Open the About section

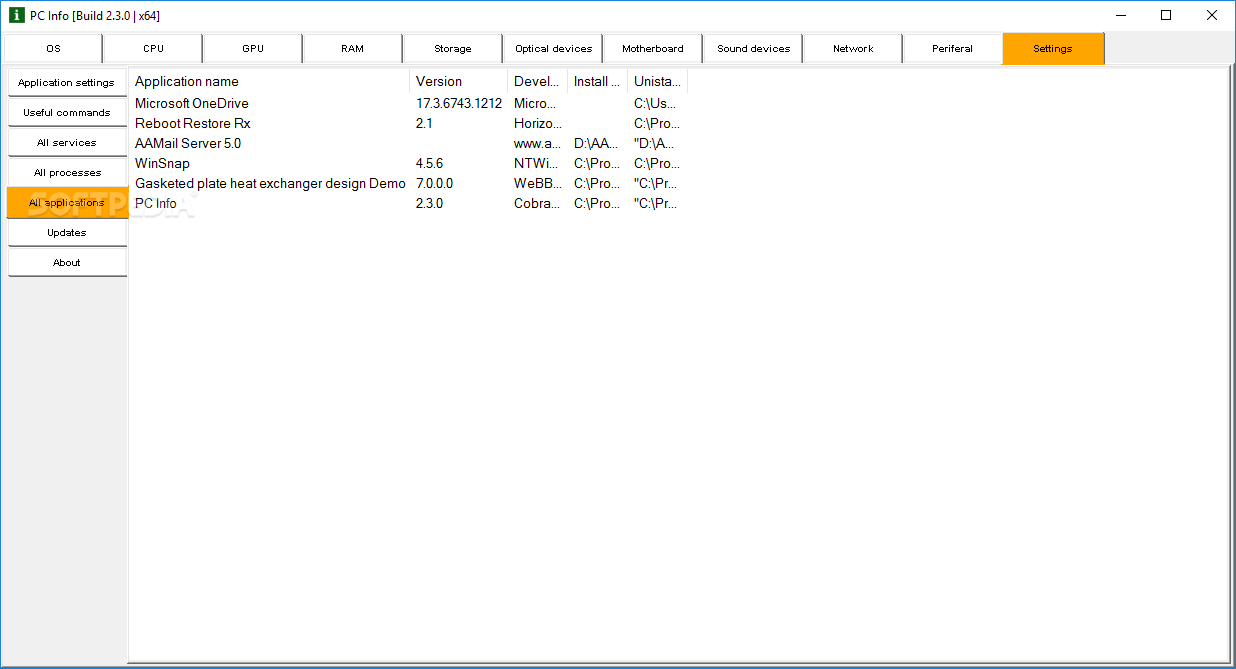coord(67,262)
